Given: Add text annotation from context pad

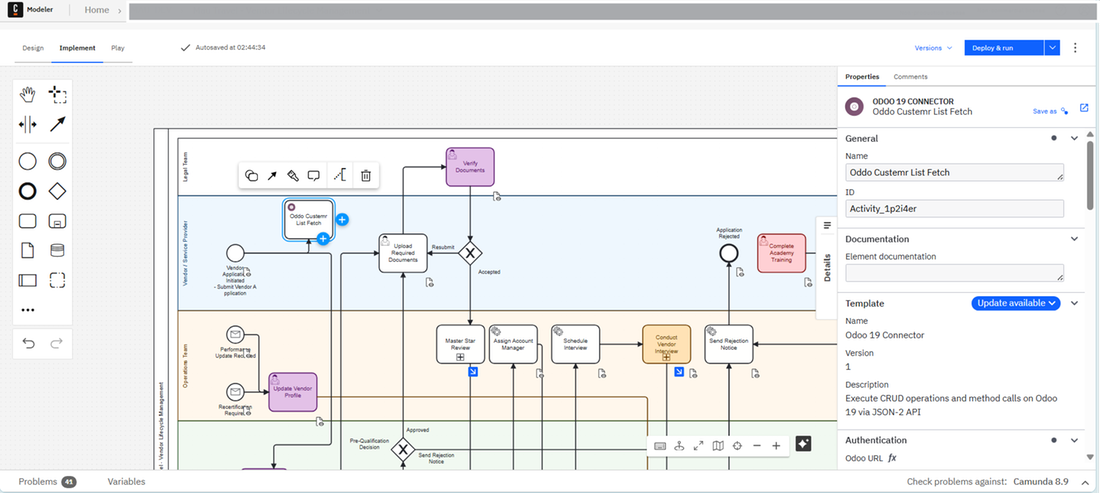Looking at the screenshot, I should (340, 175).
